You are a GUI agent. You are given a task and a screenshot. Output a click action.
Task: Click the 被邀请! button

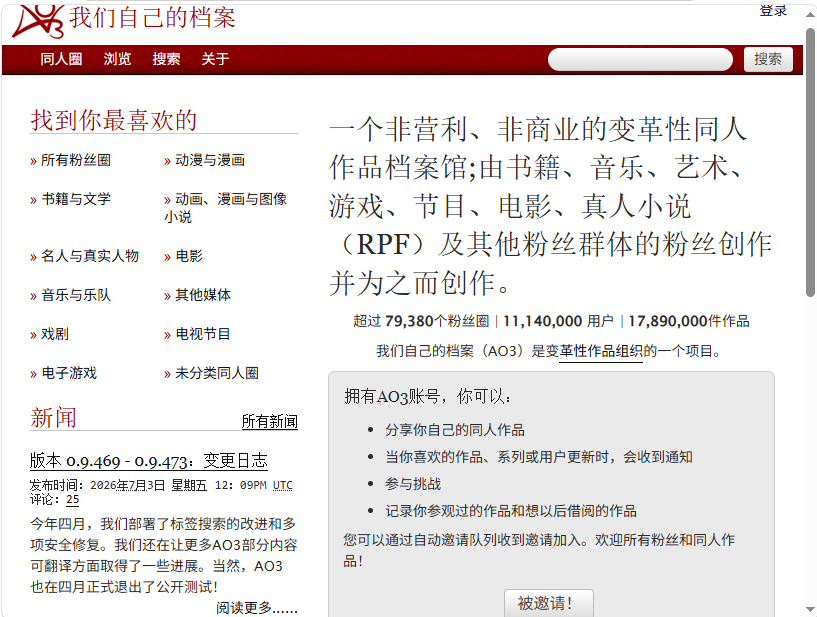pos(549,603)
